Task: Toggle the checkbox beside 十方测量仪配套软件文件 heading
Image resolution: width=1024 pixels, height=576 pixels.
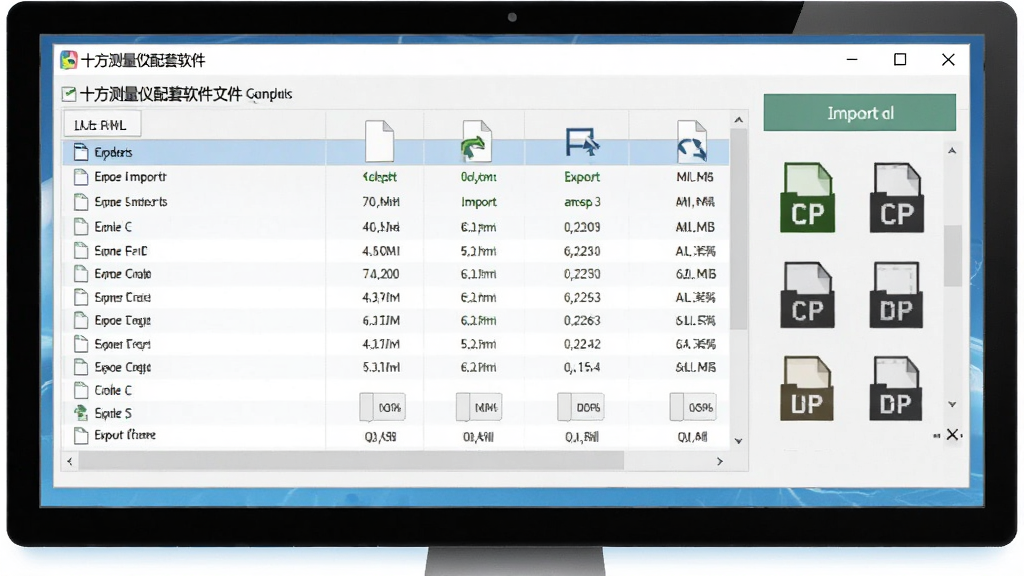Action: [x=69, y=94]
